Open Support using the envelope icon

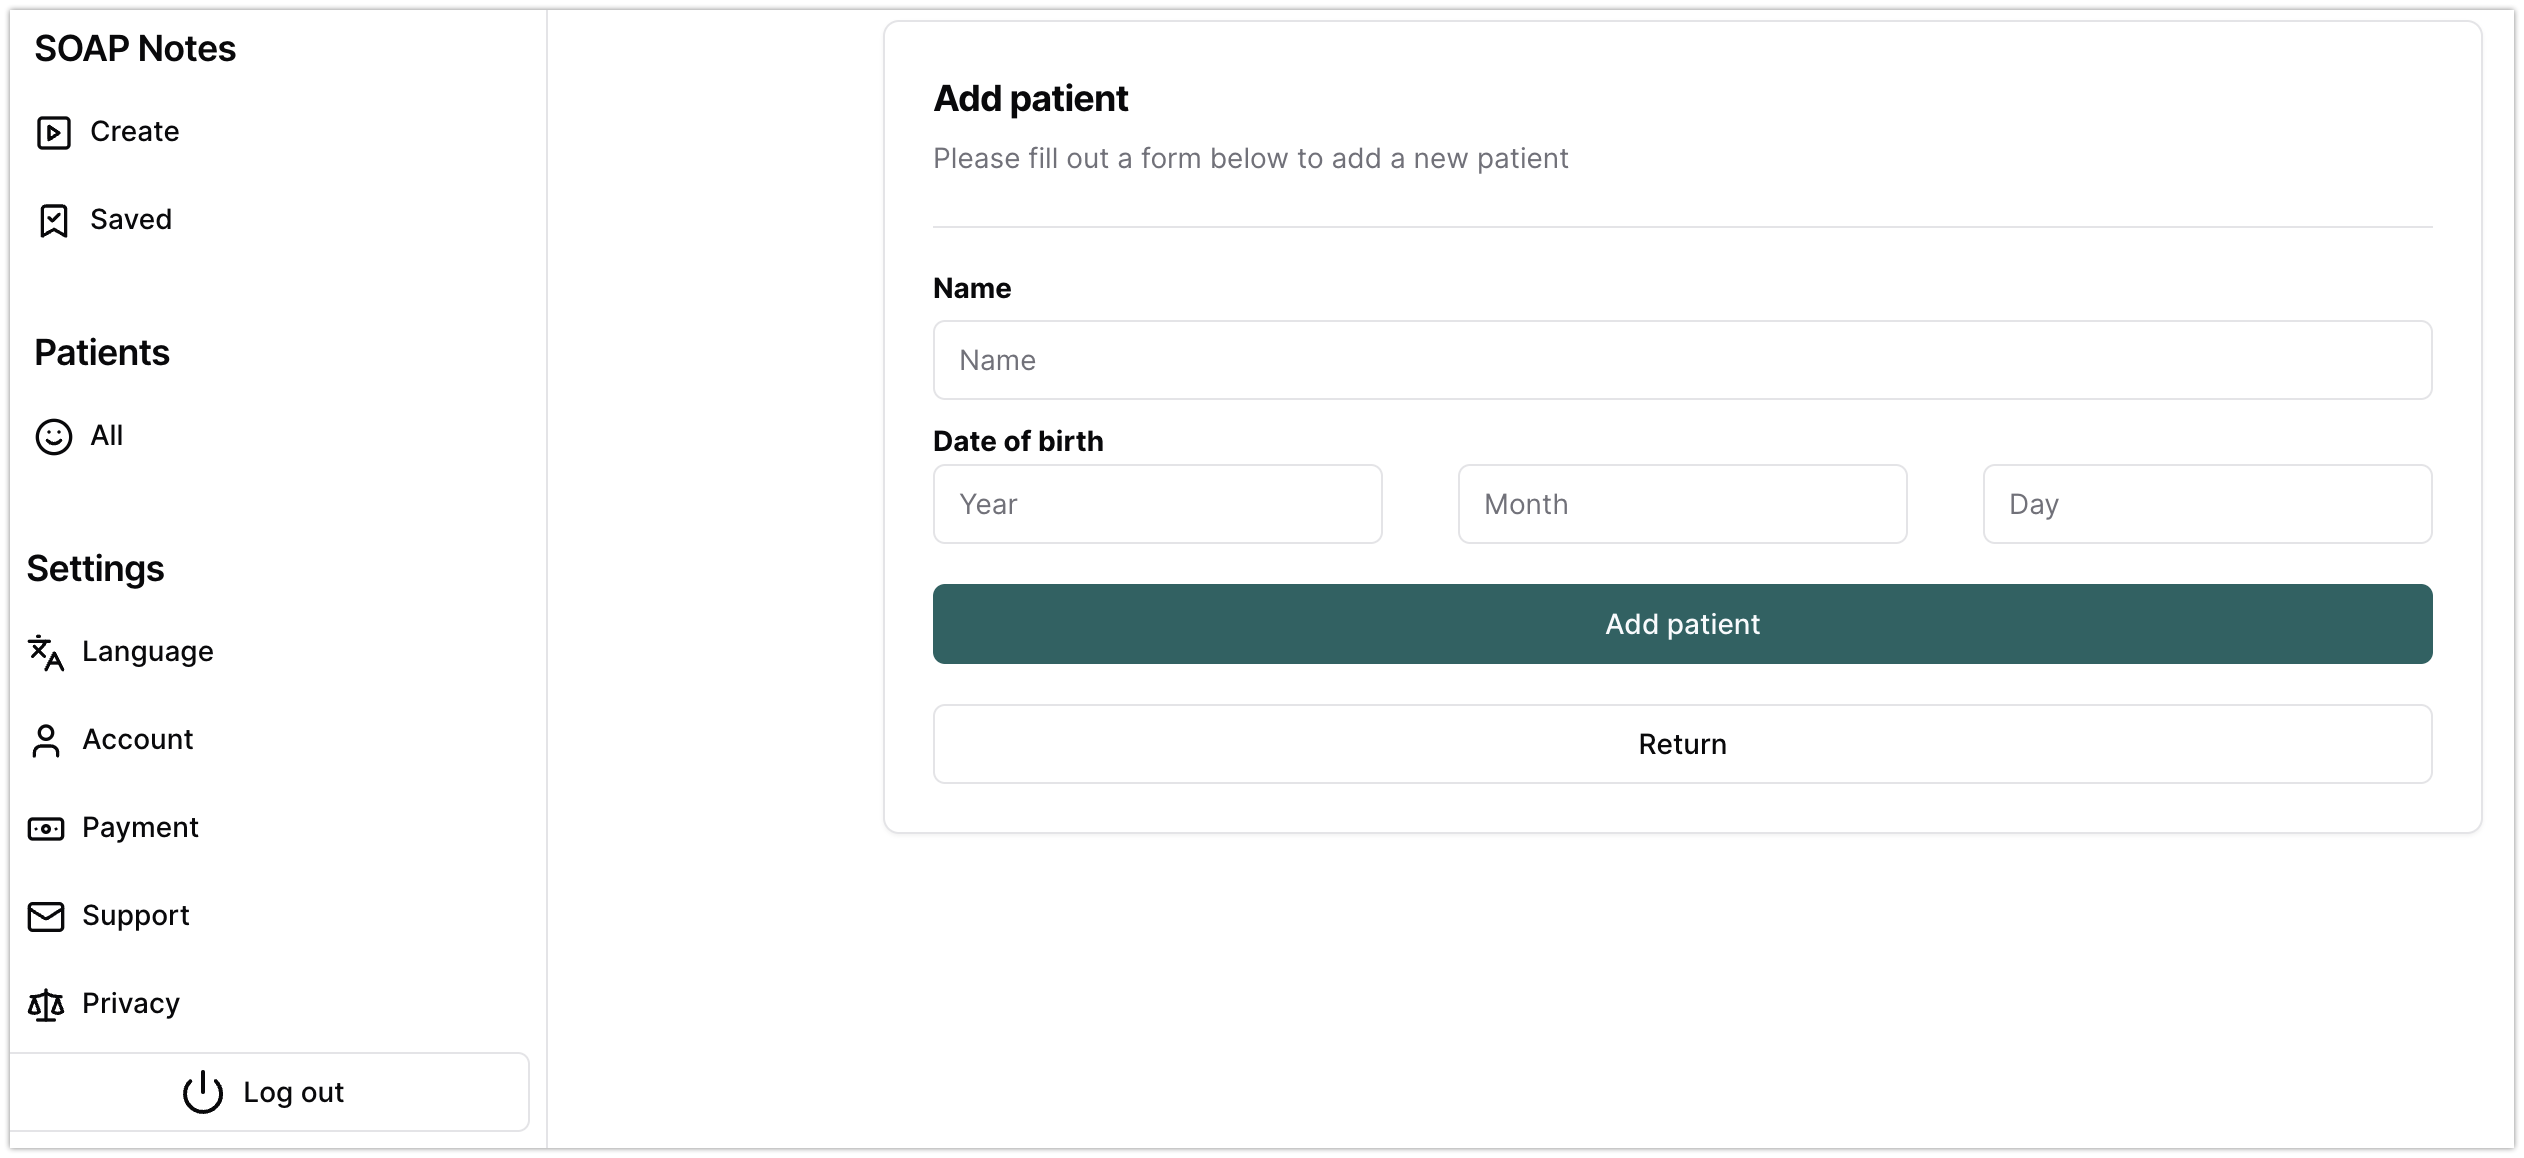[45, 915]
